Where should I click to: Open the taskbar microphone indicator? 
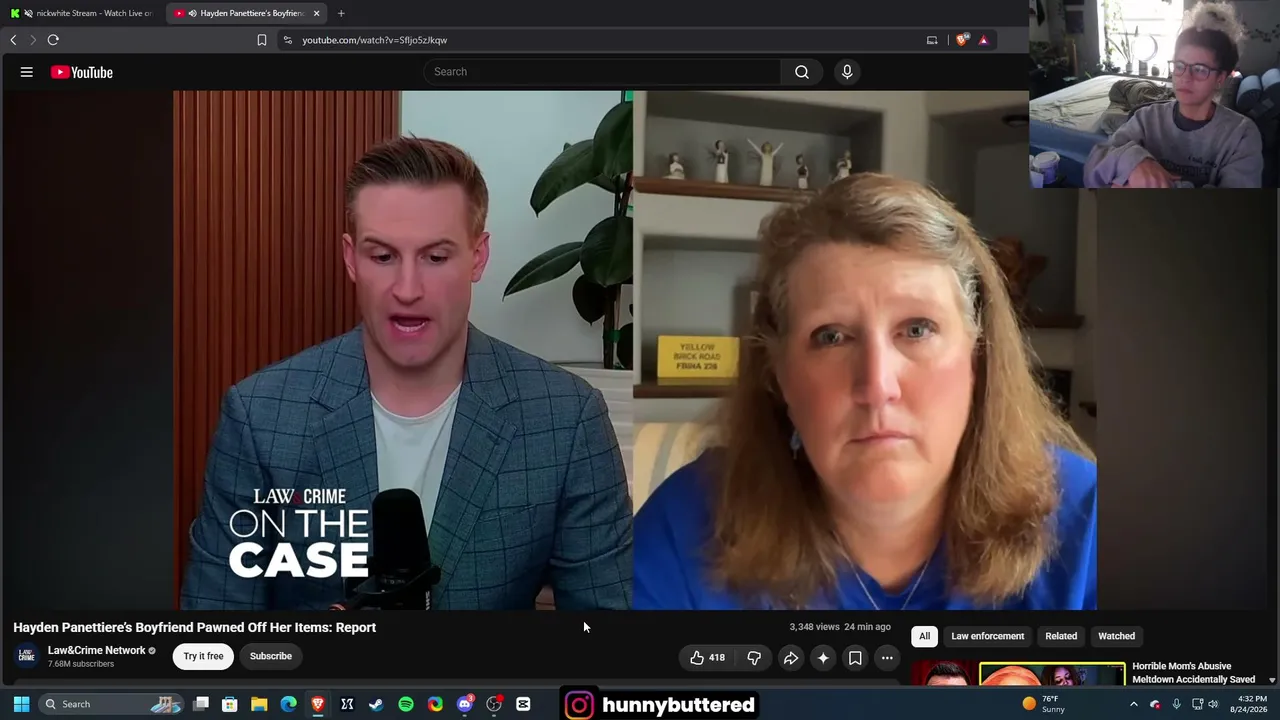pos(1176,704)
